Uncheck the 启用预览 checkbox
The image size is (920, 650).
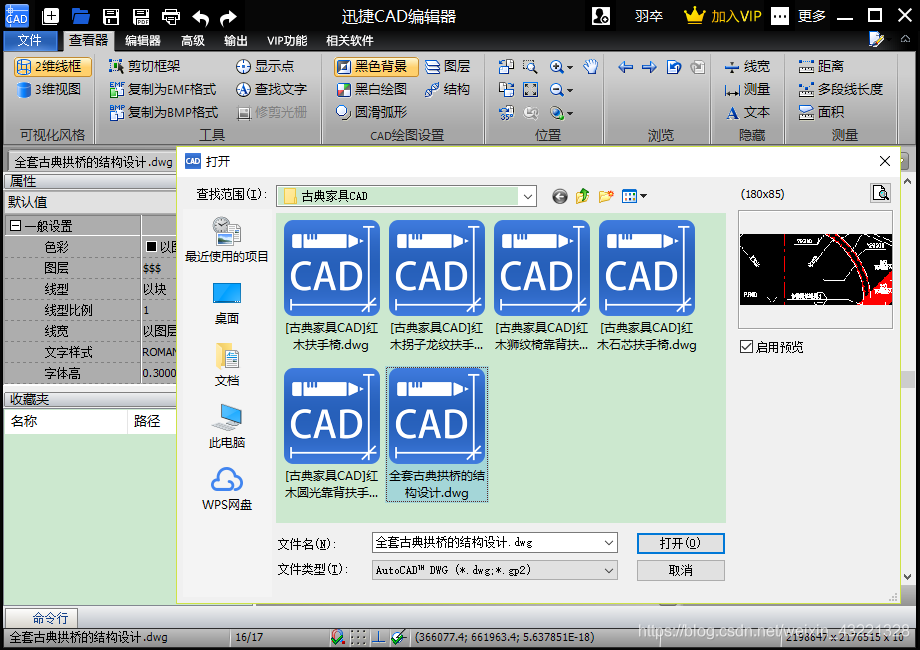tap(746, 347)
